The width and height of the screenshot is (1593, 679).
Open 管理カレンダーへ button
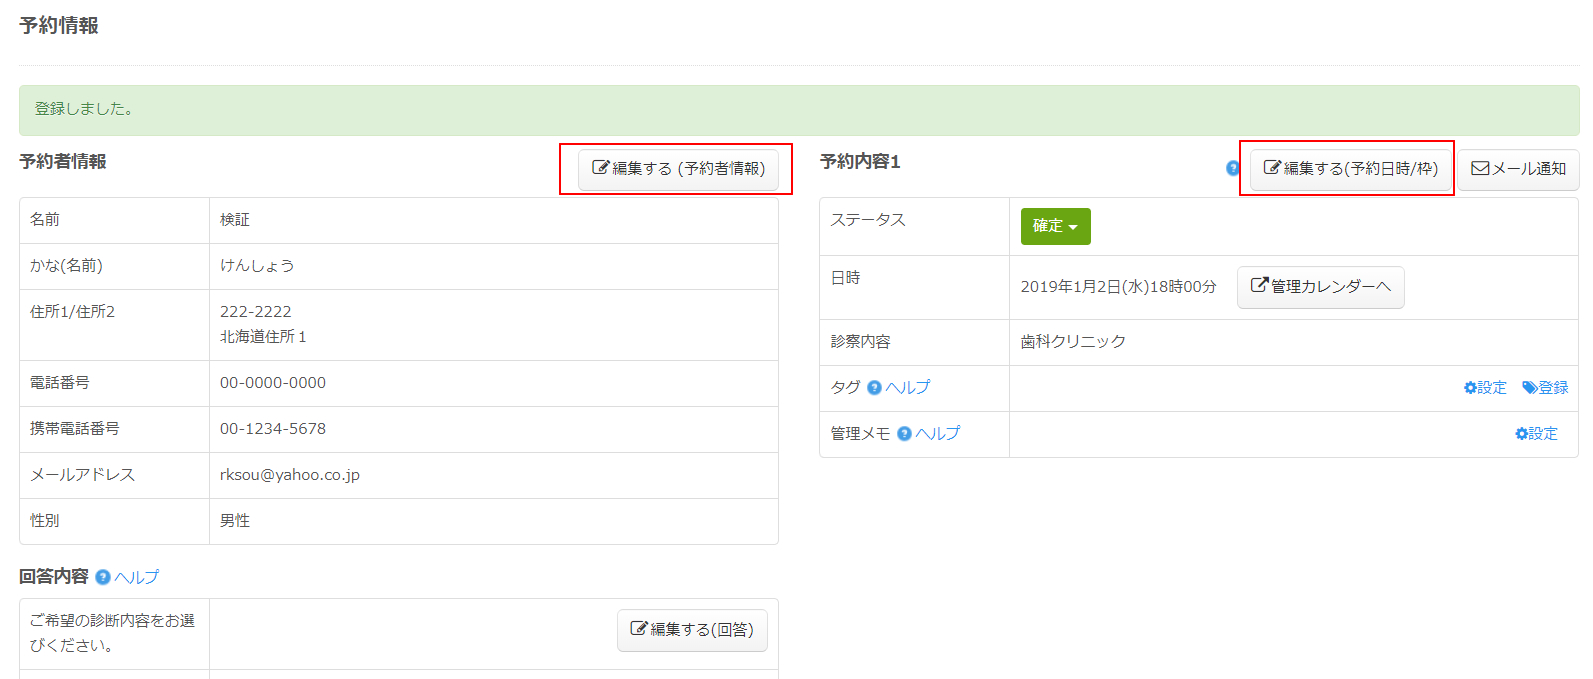pos(1320,287)
